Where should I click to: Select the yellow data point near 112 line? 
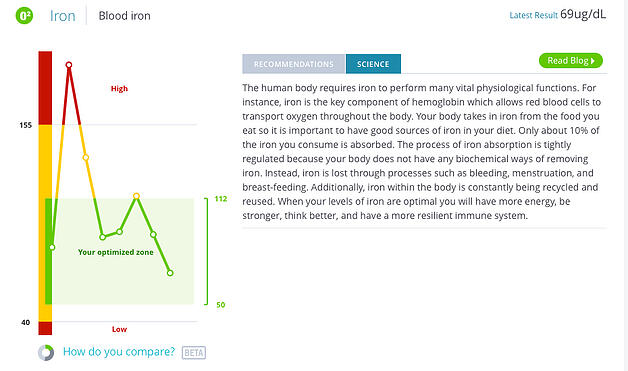pyautogui.click(x=136, y=196)
